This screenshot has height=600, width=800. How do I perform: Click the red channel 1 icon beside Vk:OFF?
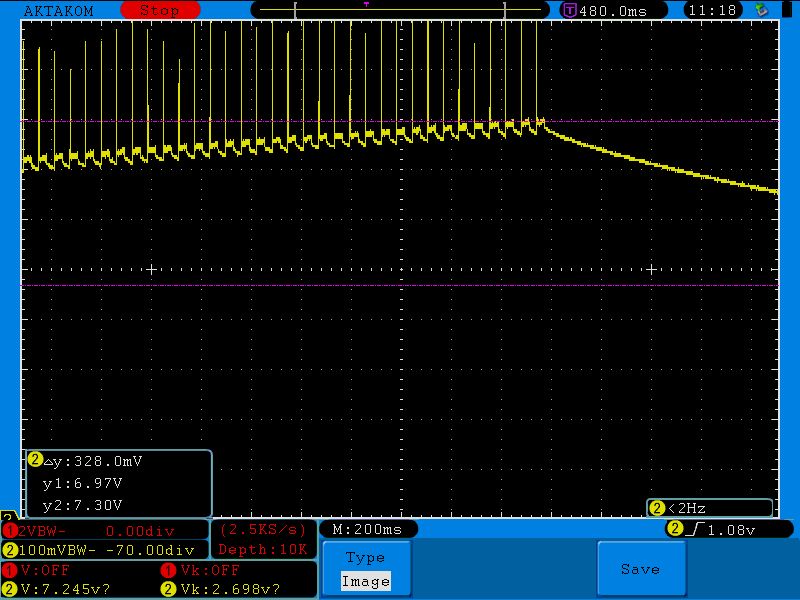(168, 570)
